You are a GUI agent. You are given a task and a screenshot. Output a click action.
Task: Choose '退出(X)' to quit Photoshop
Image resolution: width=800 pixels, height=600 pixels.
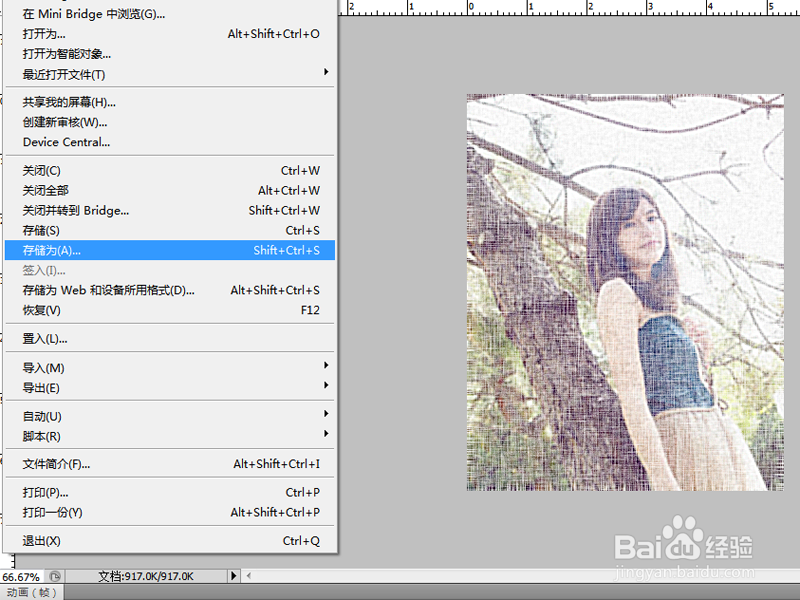tap(169, 541)
